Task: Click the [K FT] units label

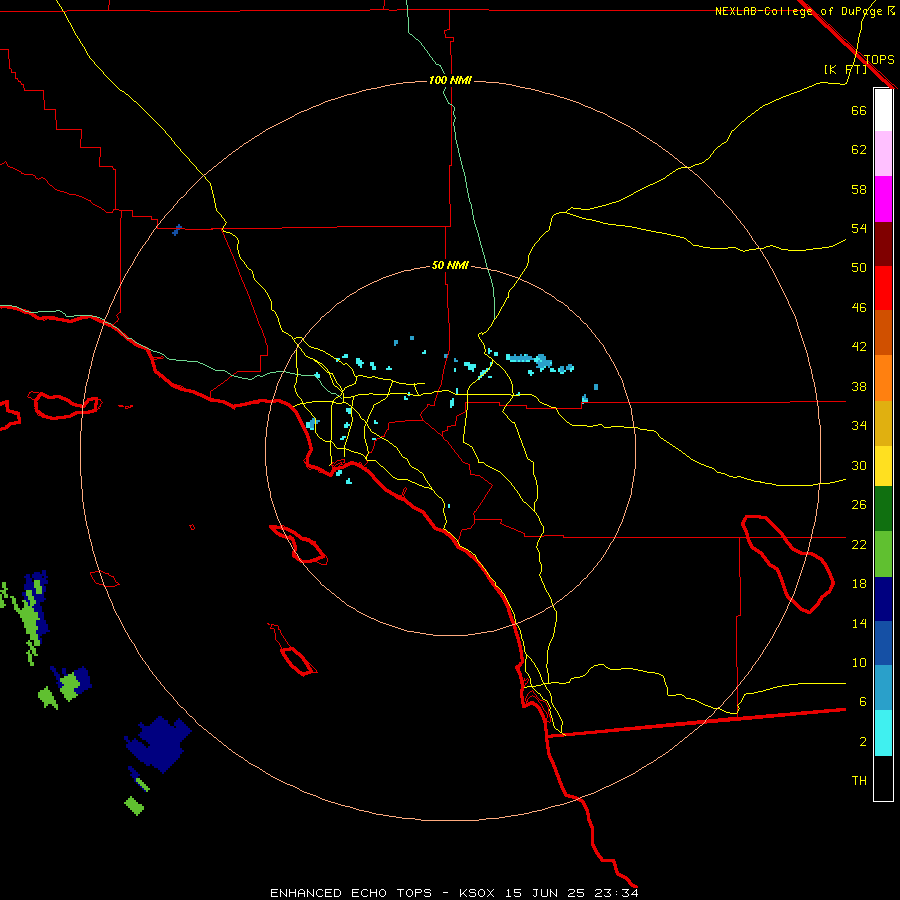Action: pos(845,70)
